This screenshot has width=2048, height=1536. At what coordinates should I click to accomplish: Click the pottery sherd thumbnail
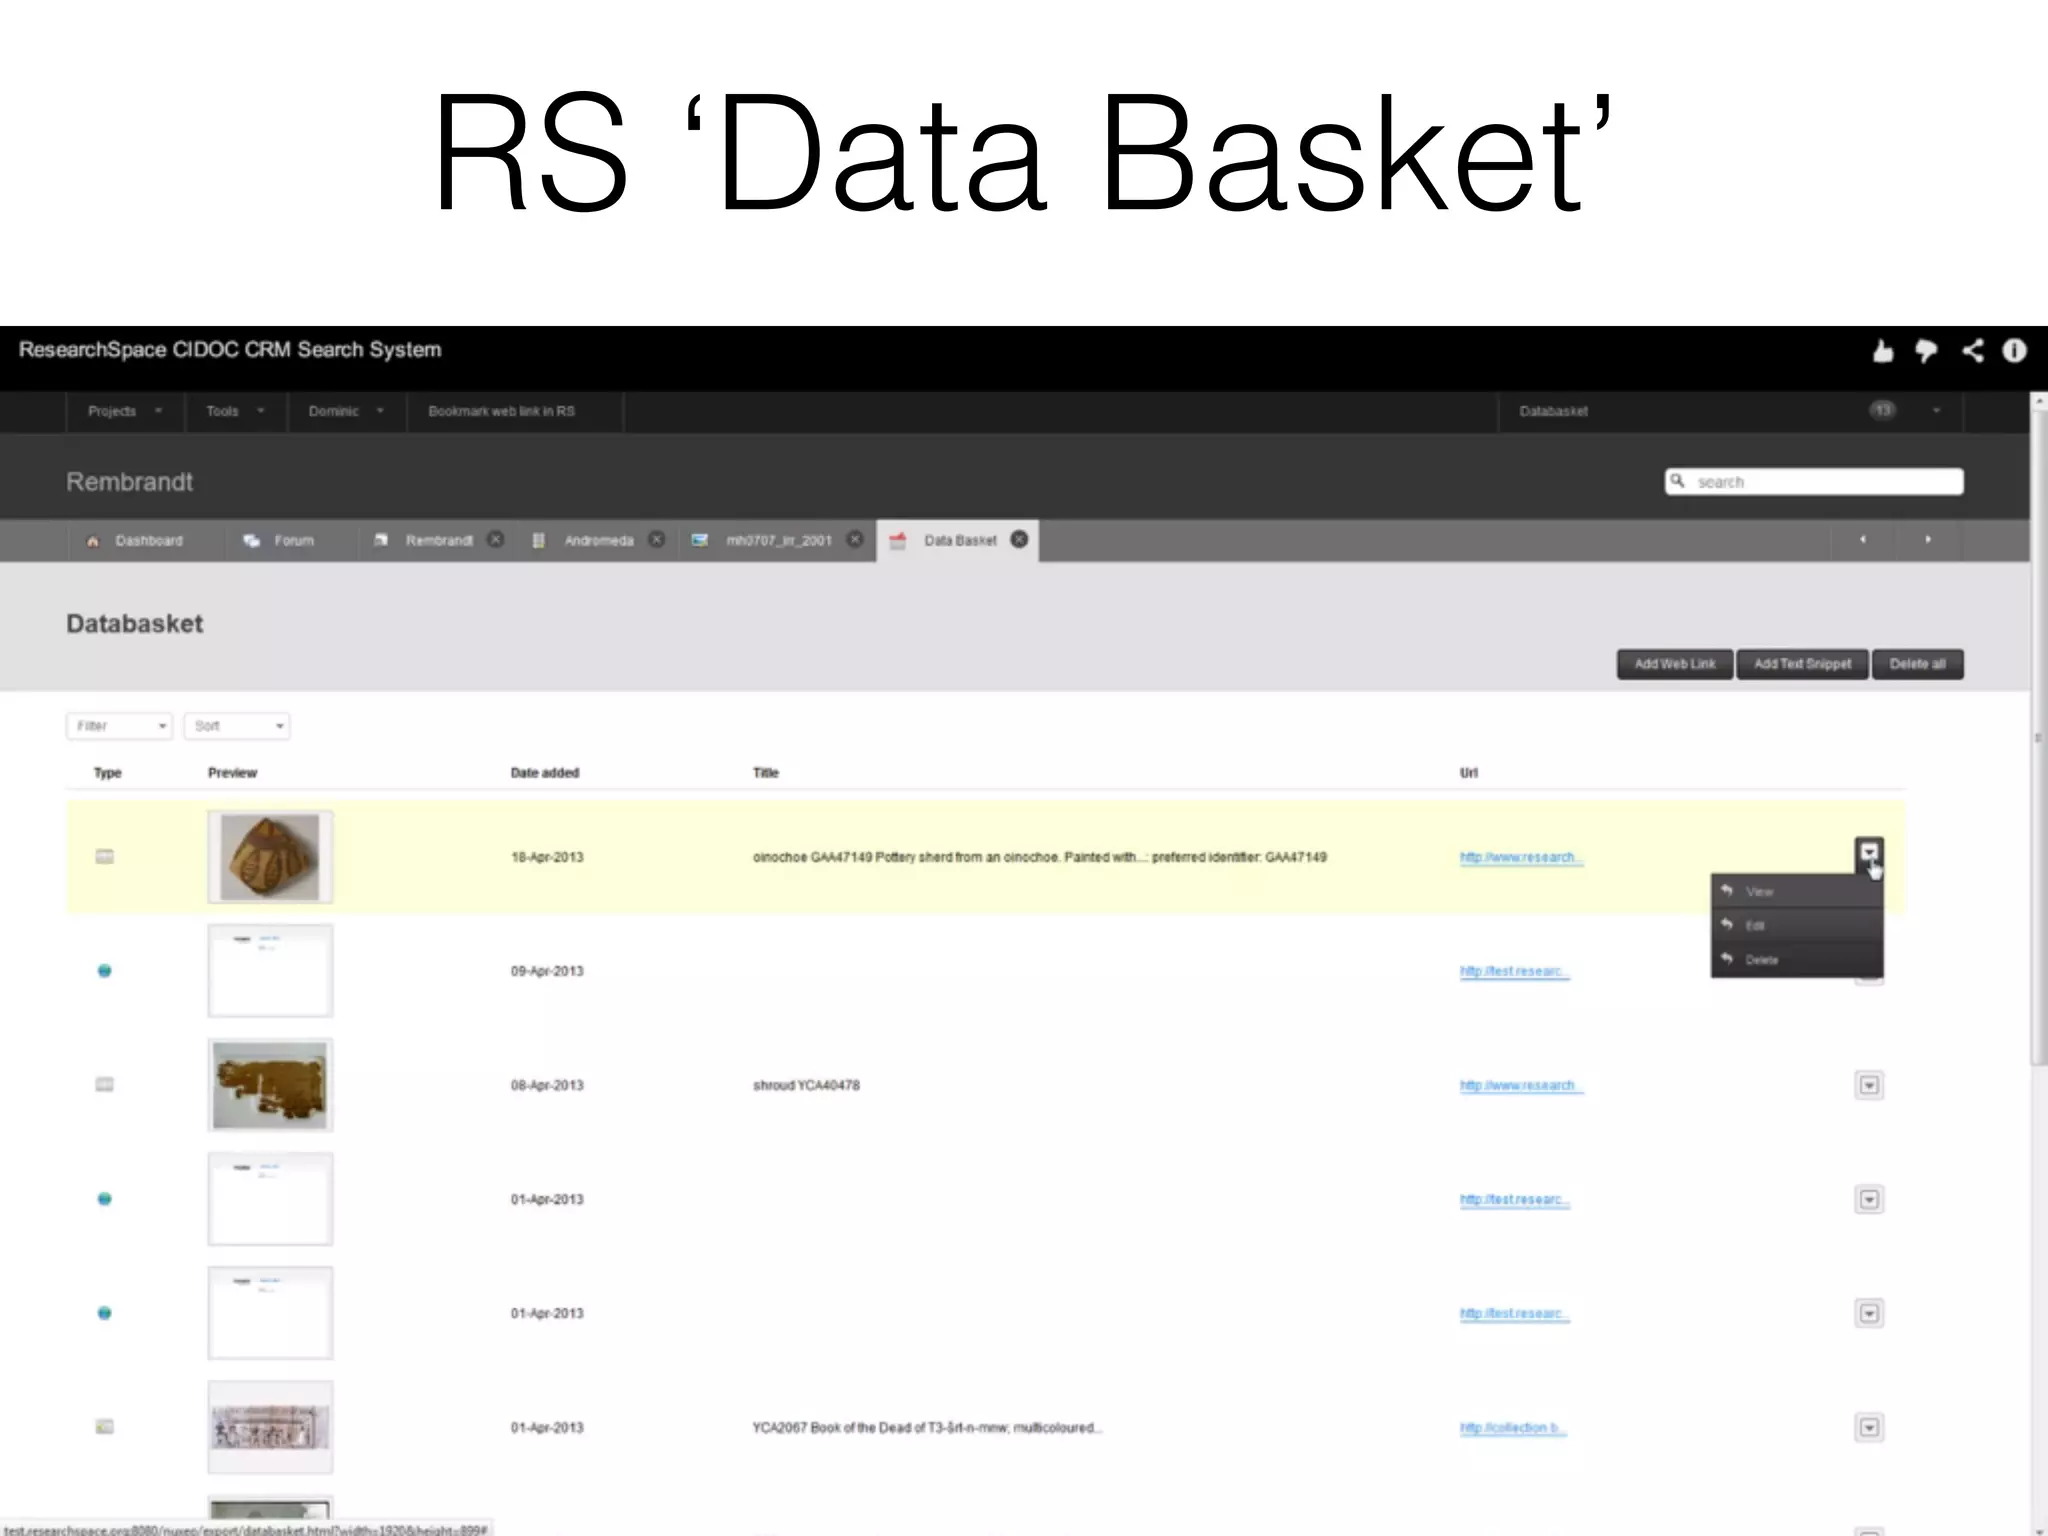(x=270, y=857)
